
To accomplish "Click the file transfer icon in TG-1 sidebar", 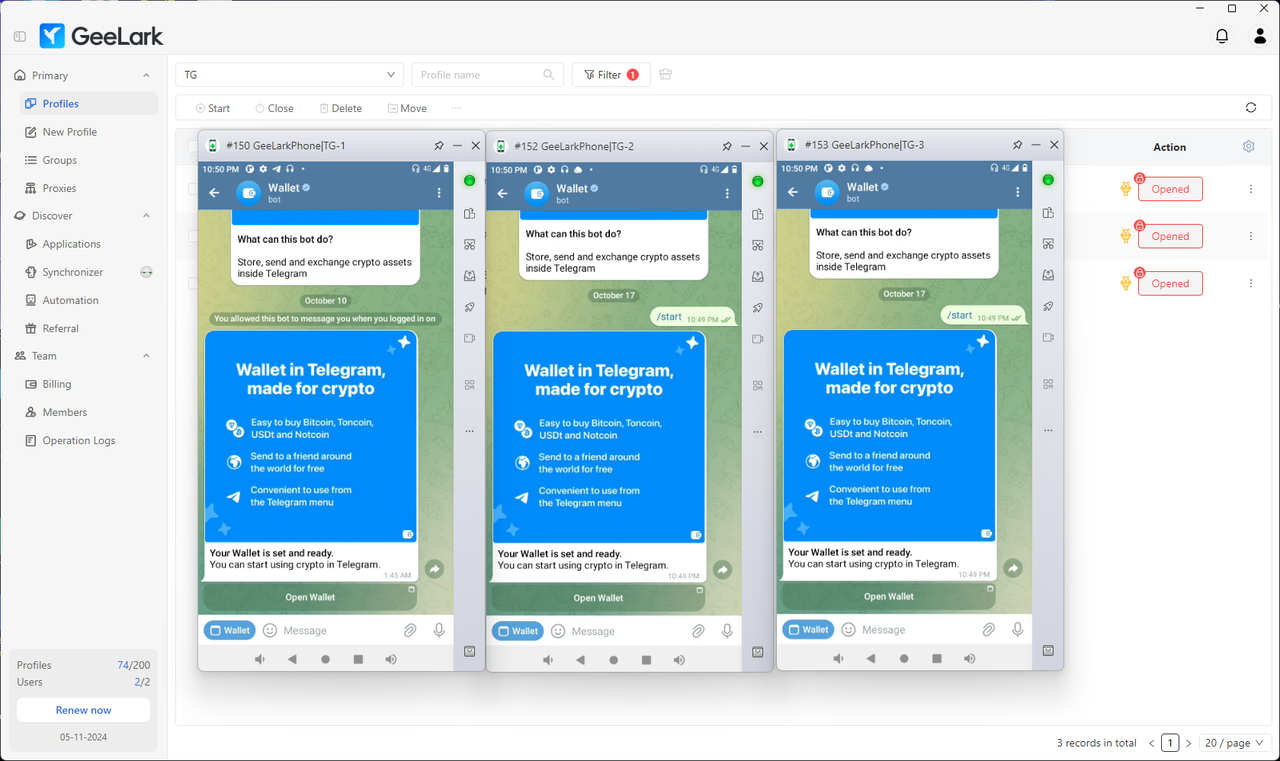I will click(x=469, y=213).
